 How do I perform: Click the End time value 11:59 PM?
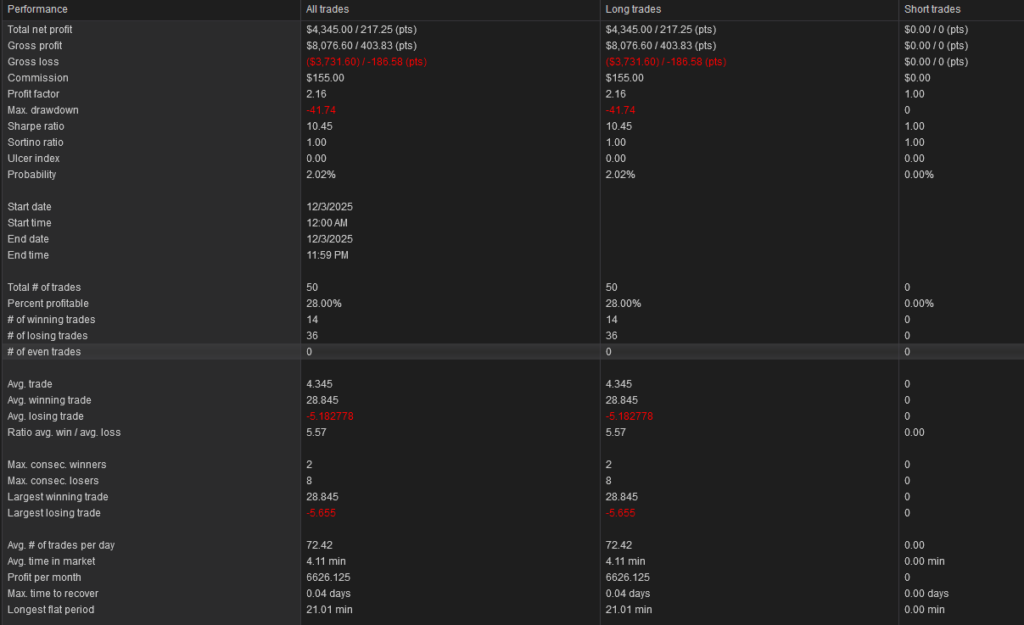click(327, 255)
